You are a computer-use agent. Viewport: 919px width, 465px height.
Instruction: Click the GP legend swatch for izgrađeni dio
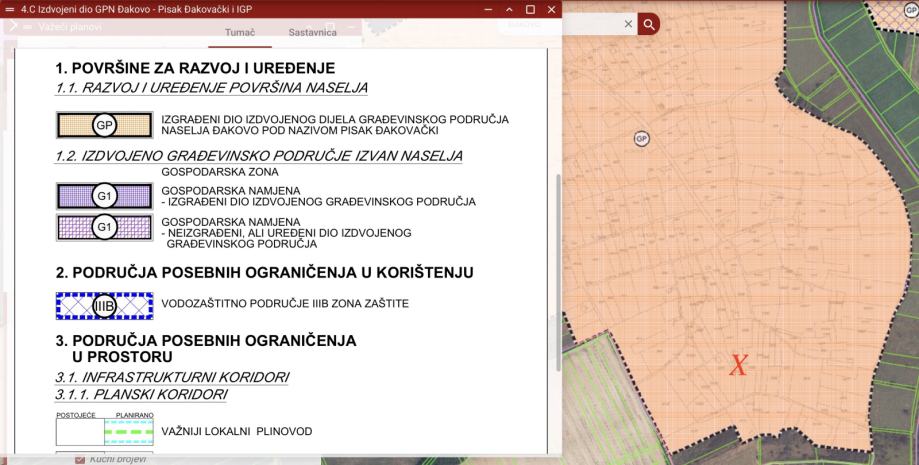click(x=104, y=125)
